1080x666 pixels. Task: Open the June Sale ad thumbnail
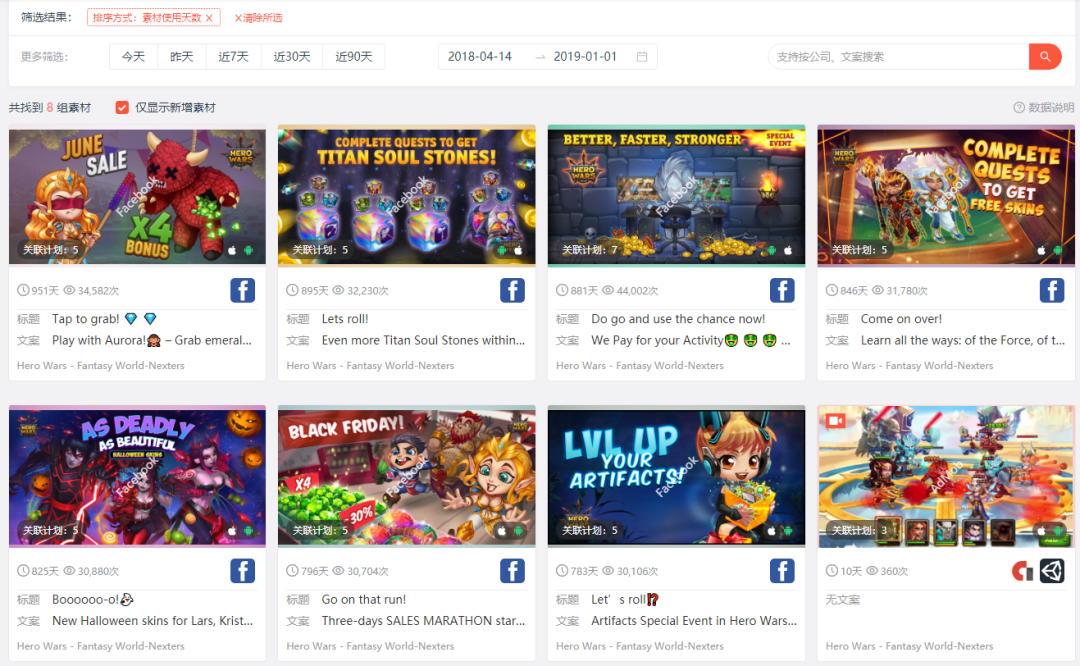pyautogui.click(x=137, y=196)
